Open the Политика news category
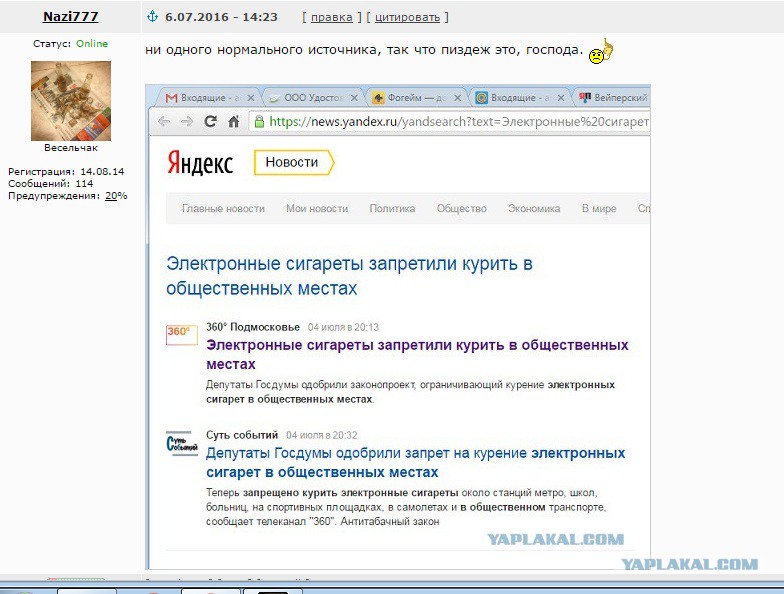Image resolution: width=784 pixels, height=594 pixels. (x=392, y=208)
